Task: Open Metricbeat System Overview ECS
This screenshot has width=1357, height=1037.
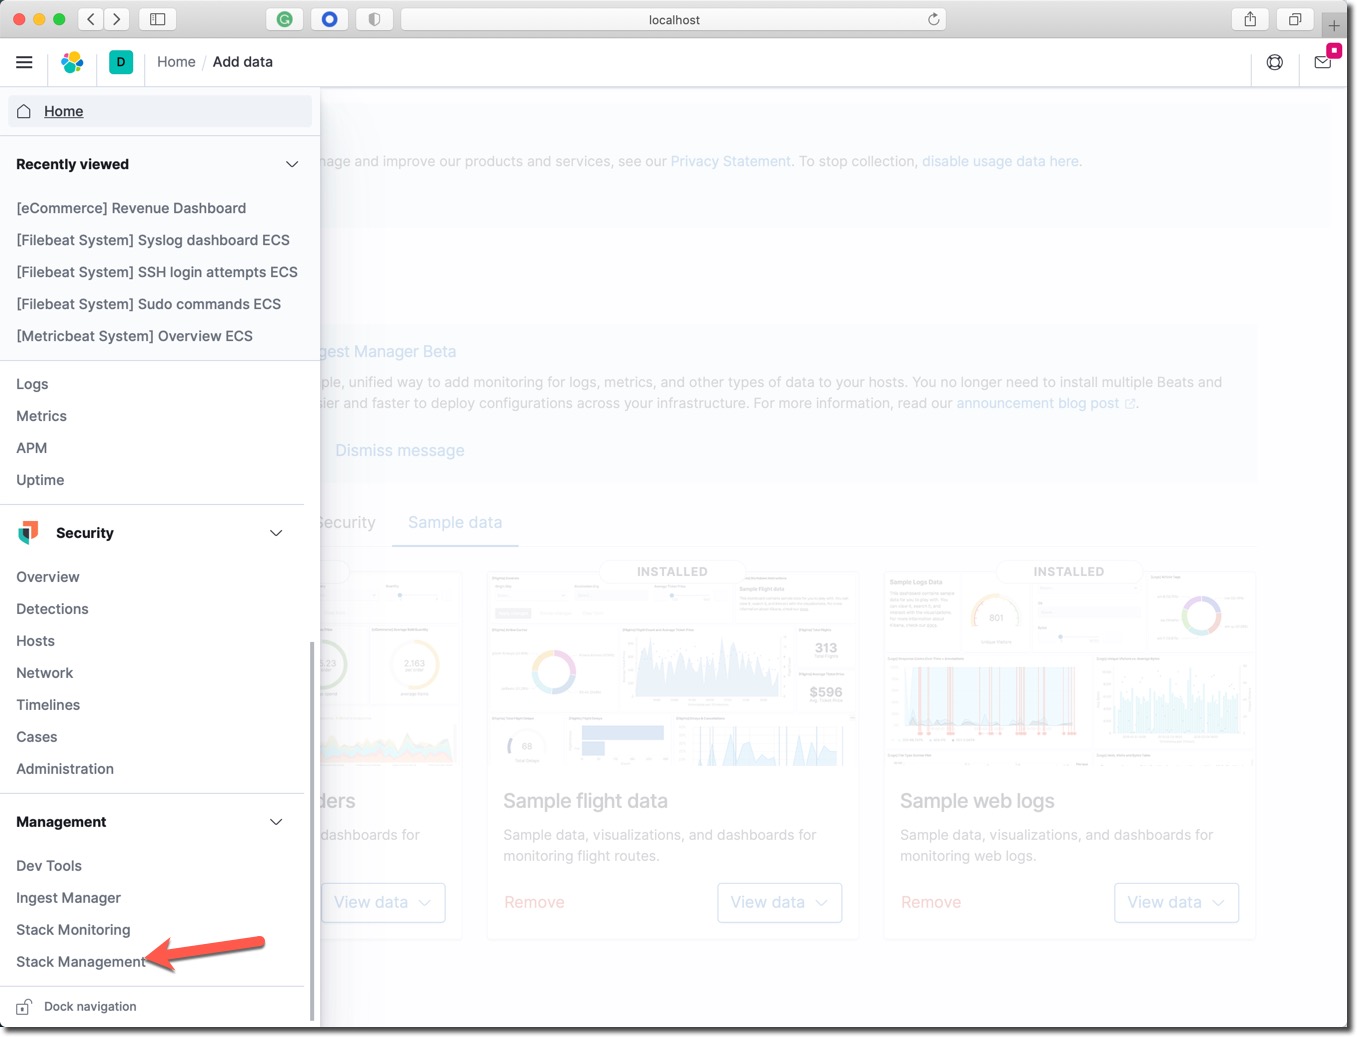Action: 135,336
